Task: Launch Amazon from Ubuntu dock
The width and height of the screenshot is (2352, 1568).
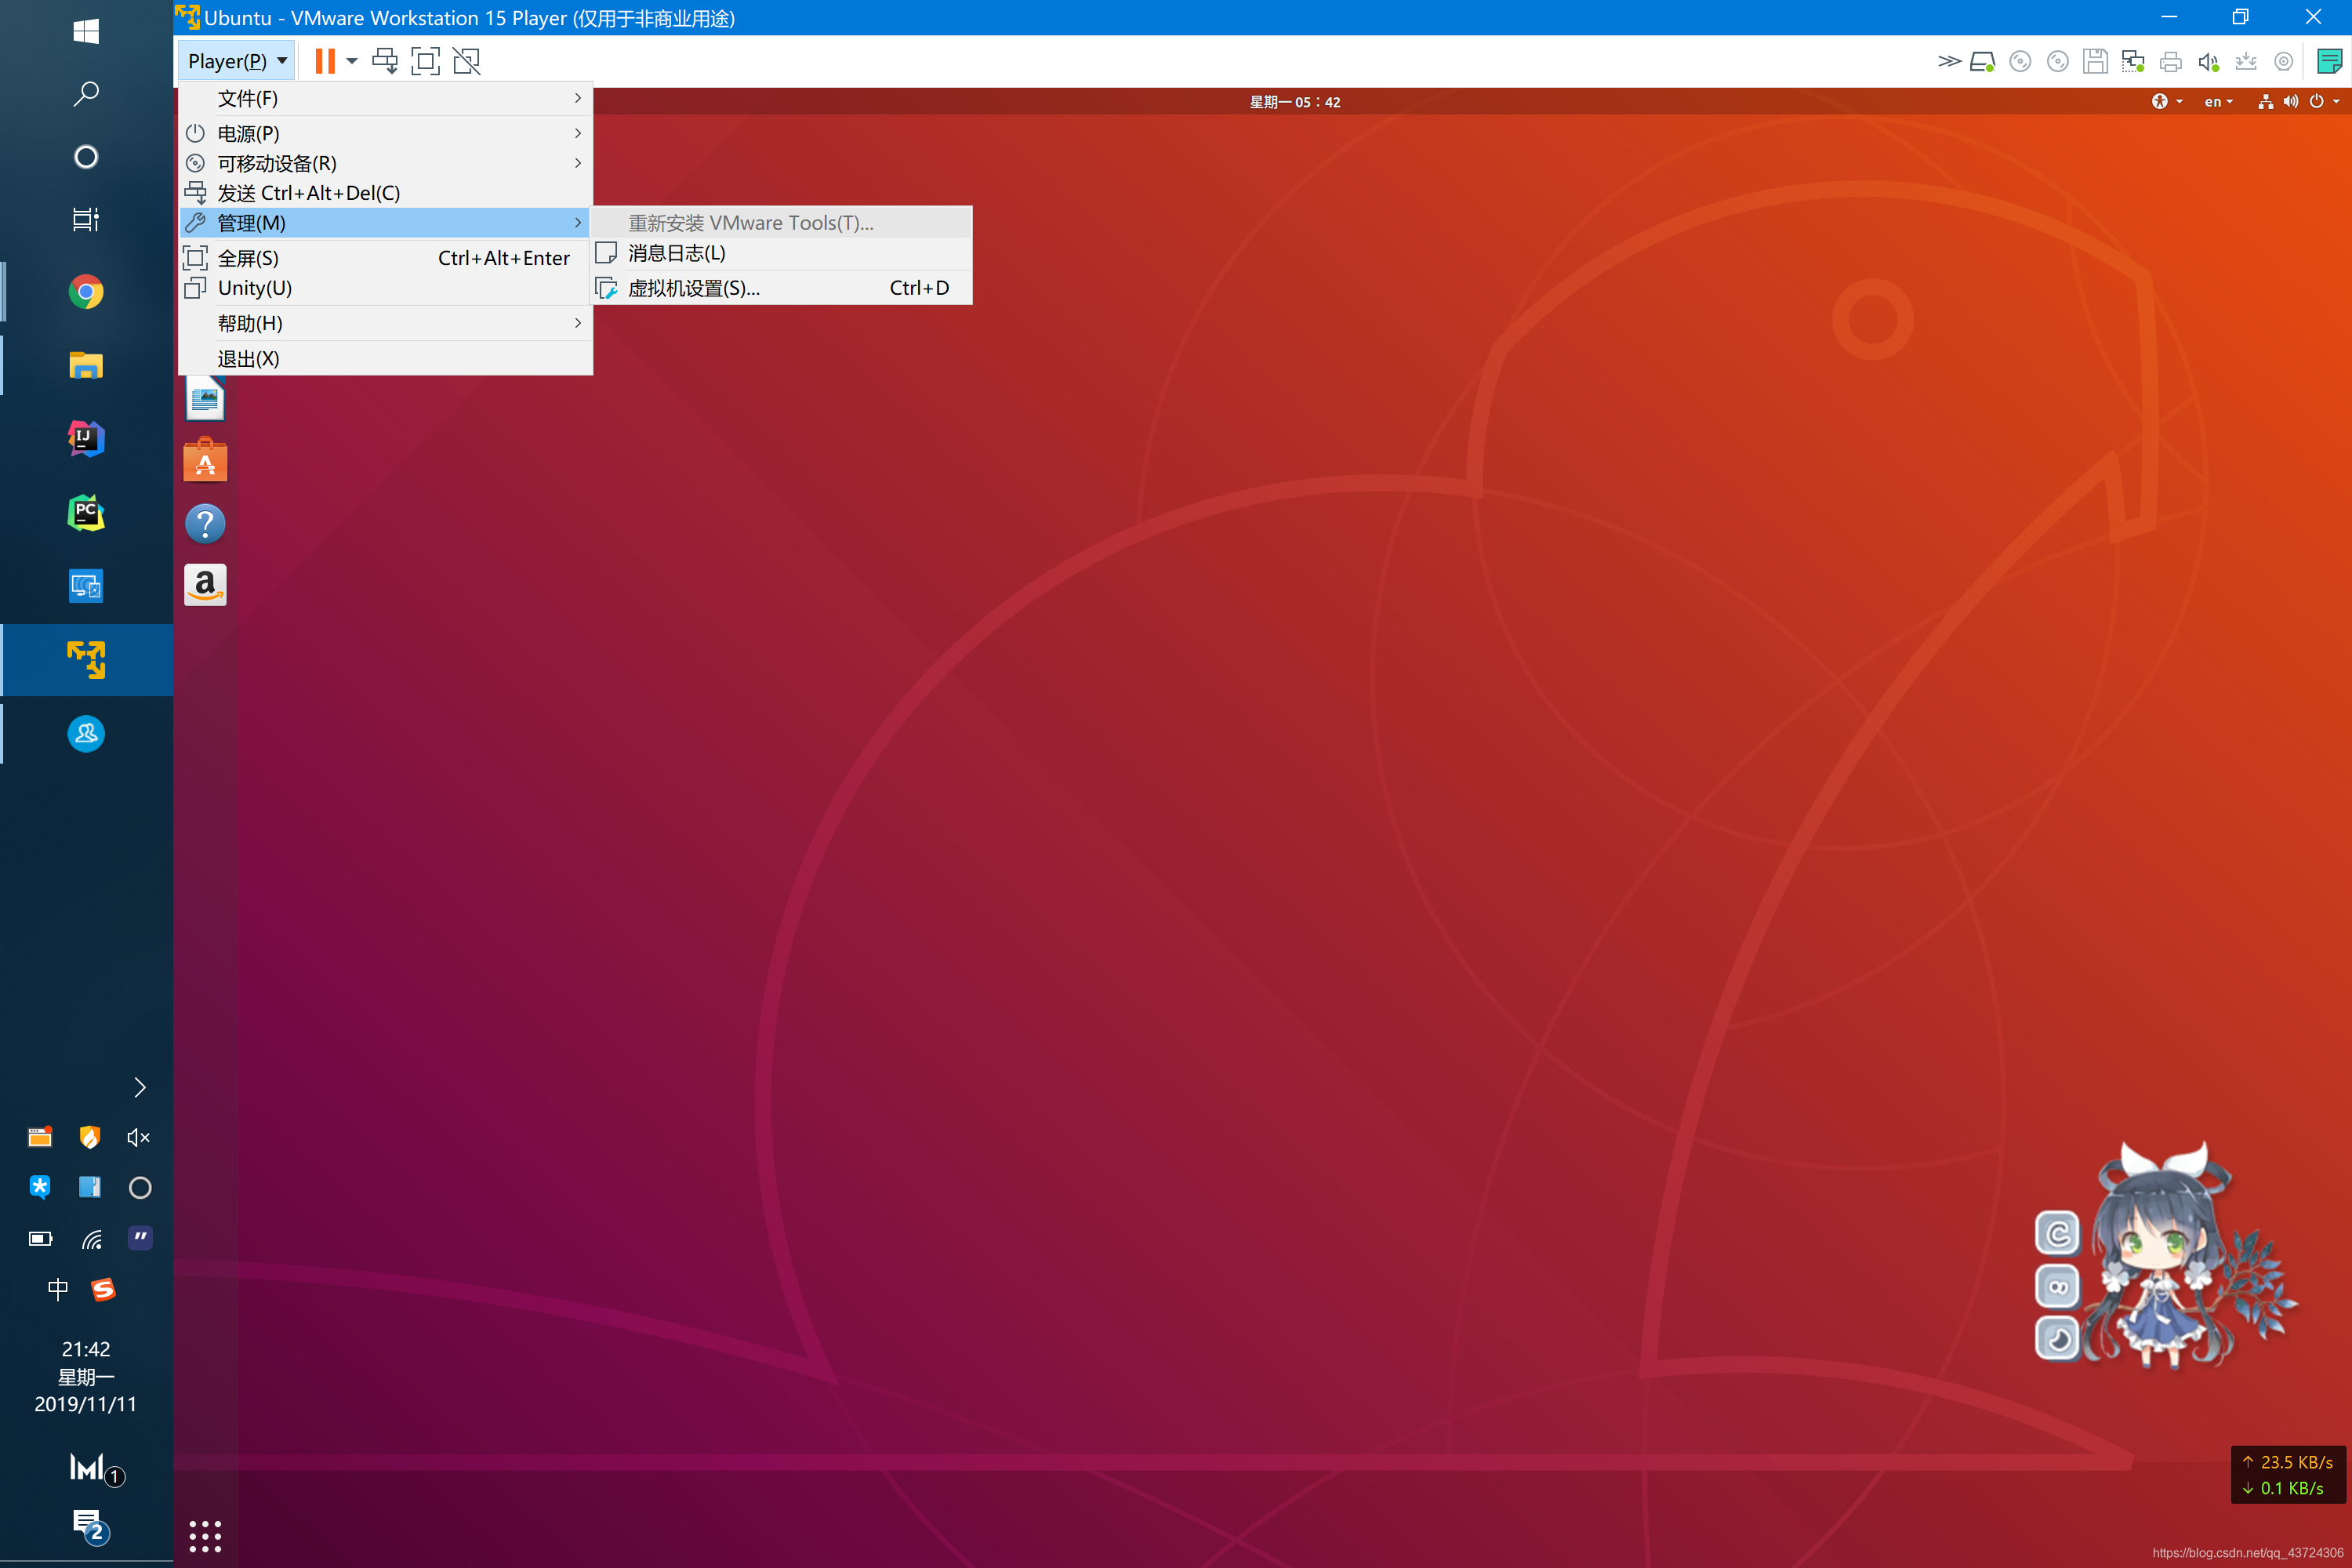Action: point(205,585)
